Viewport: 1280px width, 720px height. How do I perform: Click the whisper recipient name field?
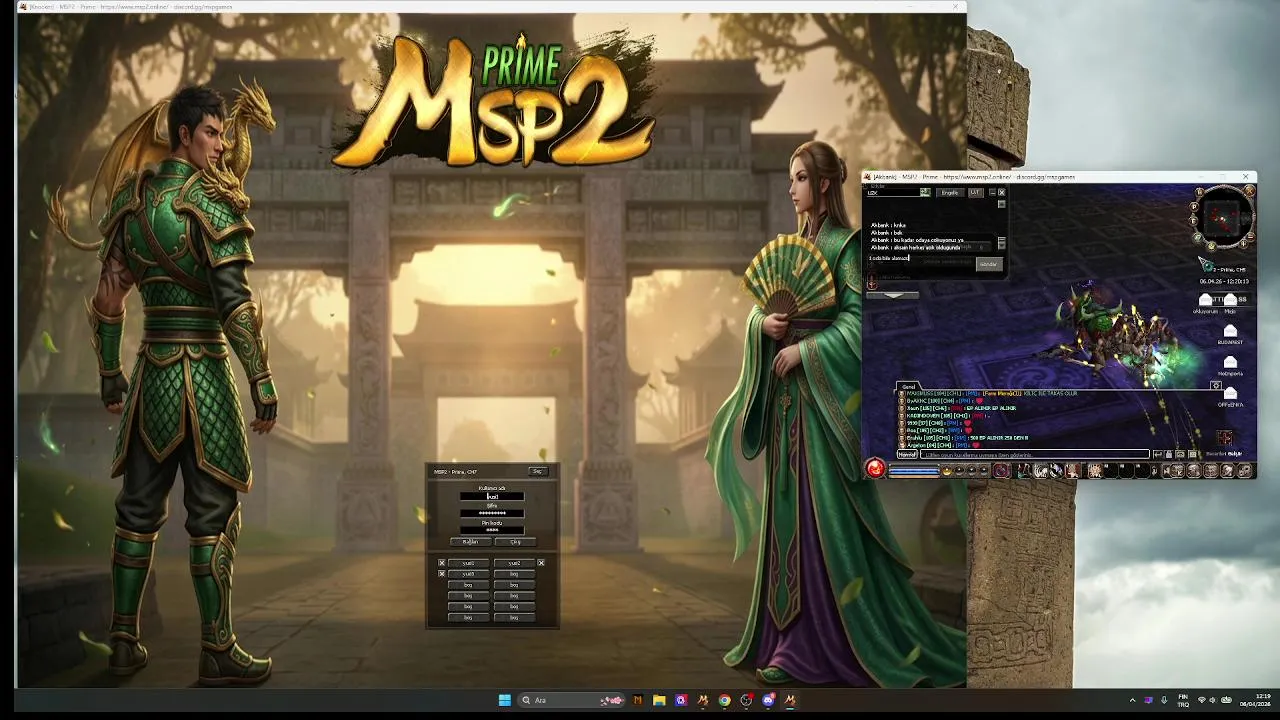point(894,193)
